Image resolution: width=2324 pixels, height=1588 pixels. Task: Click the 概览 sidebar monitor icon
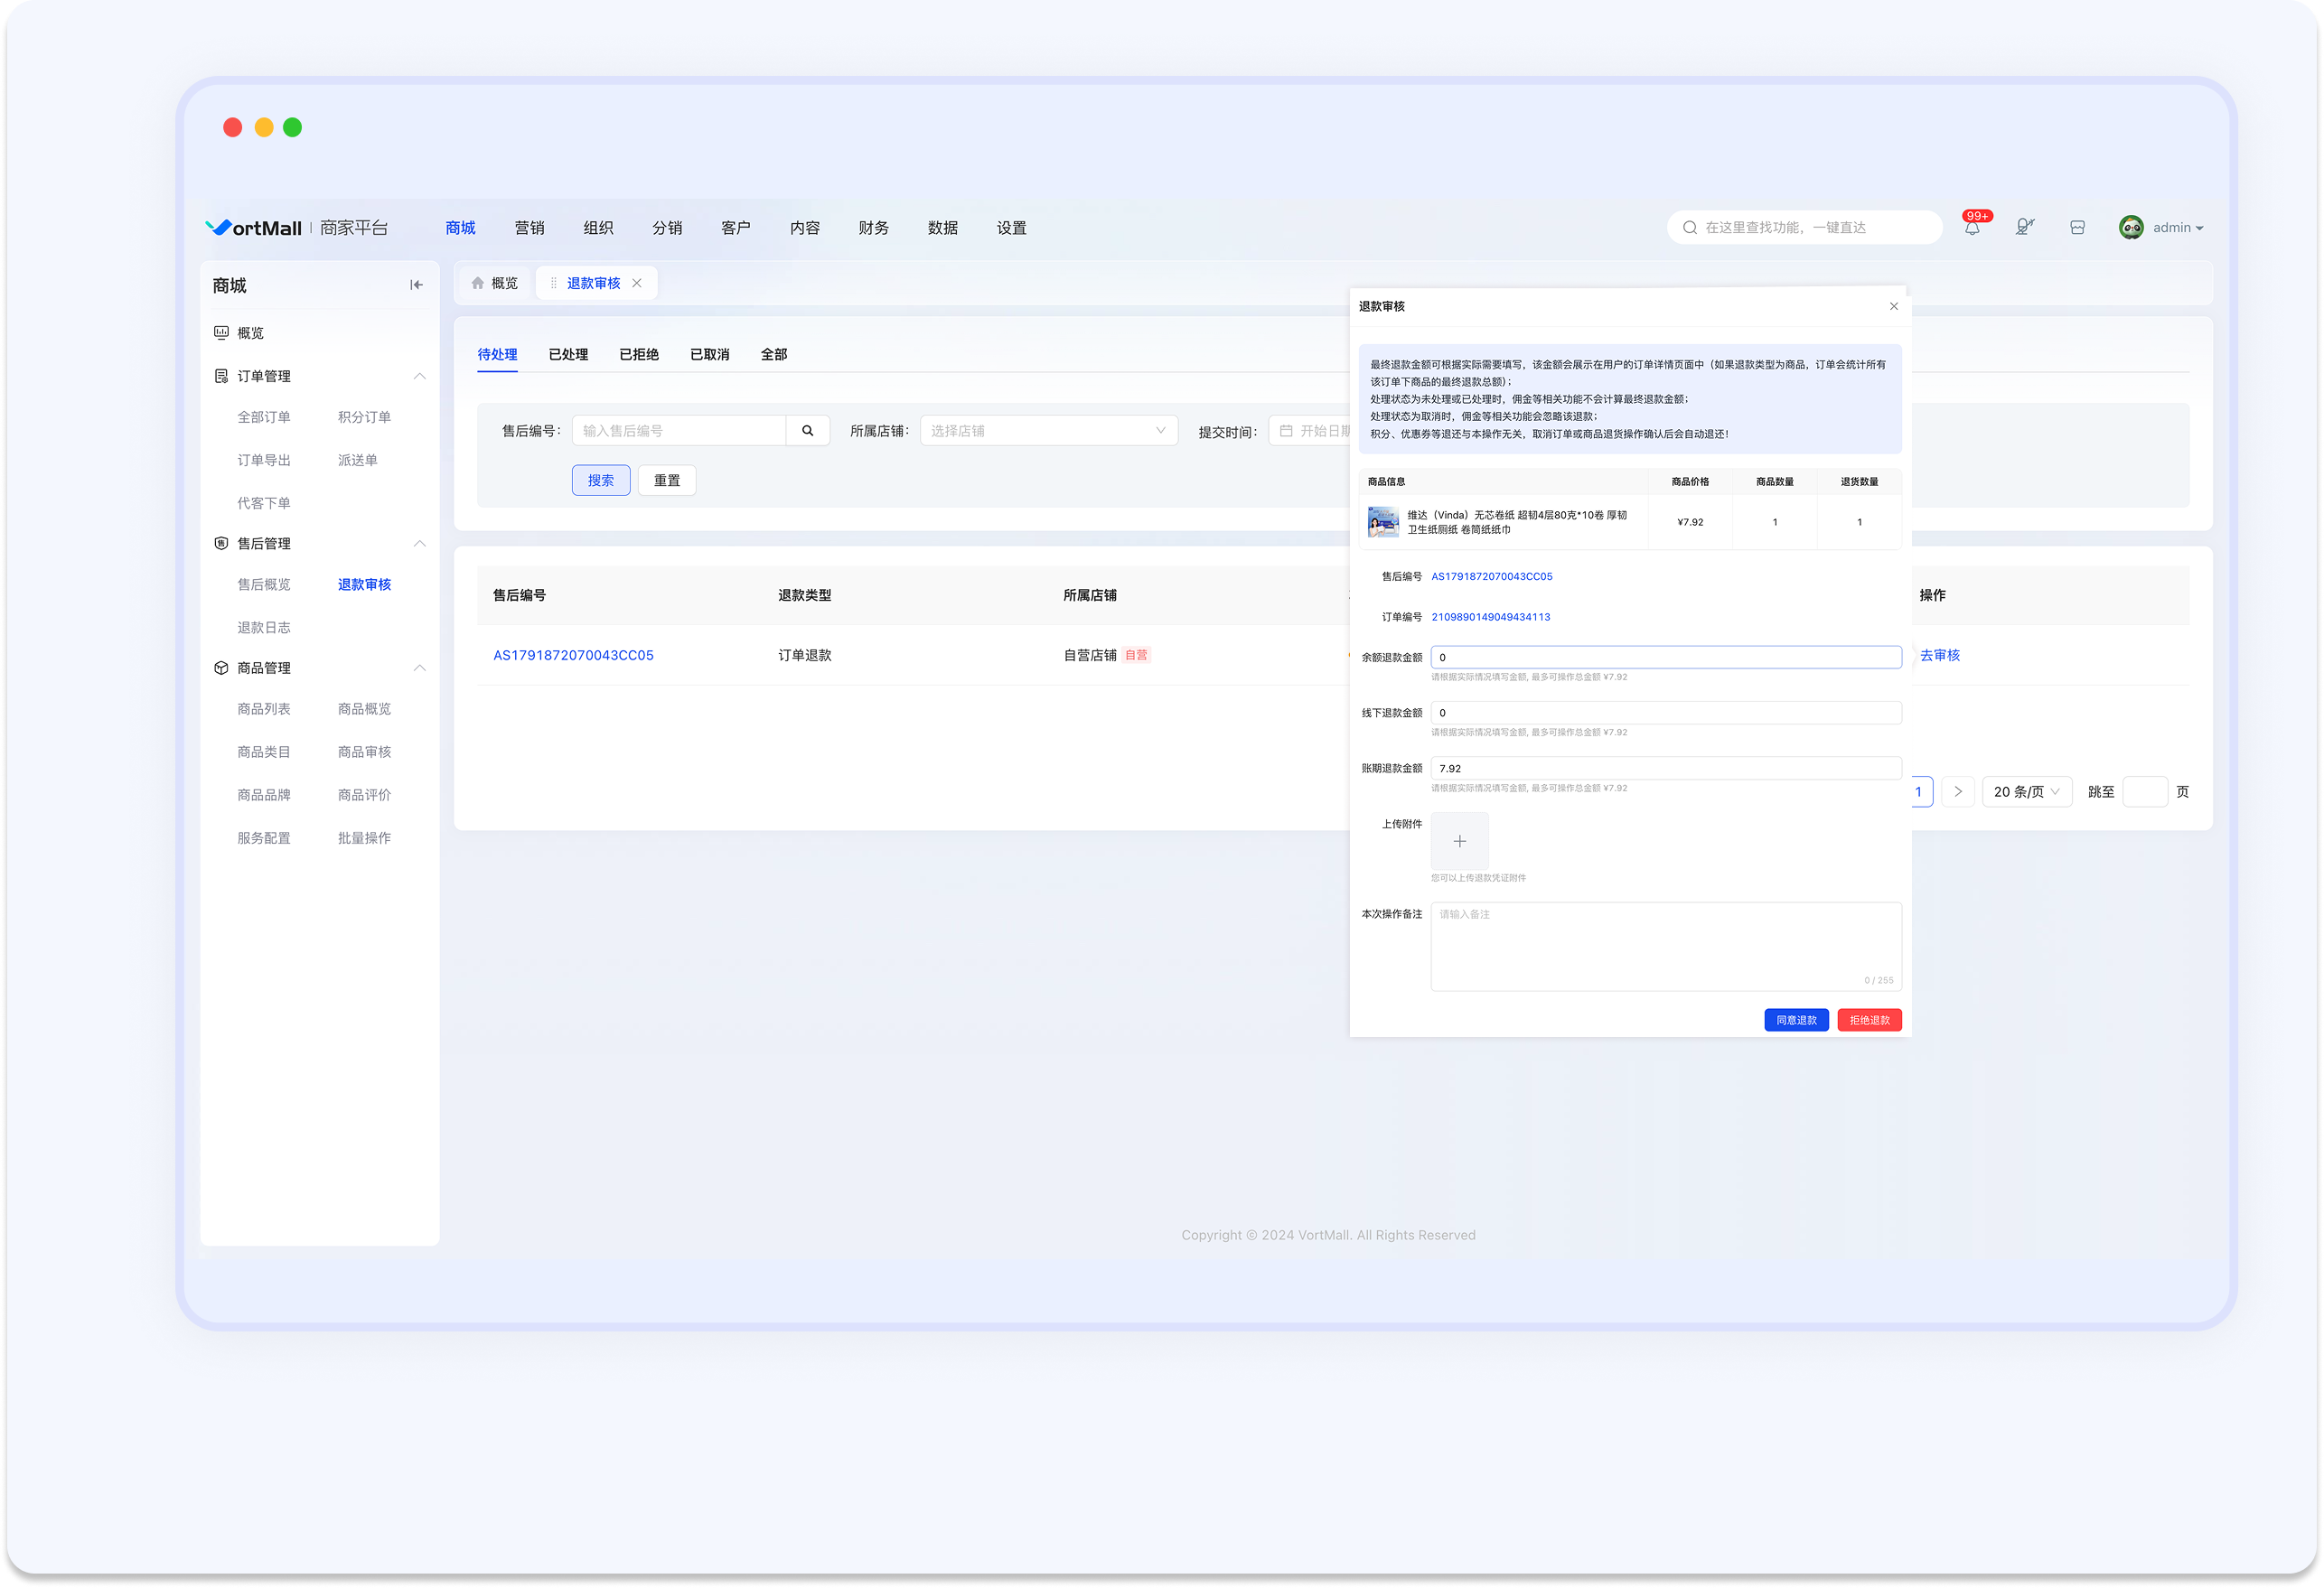pyautogui.click(x=221, y=332)
